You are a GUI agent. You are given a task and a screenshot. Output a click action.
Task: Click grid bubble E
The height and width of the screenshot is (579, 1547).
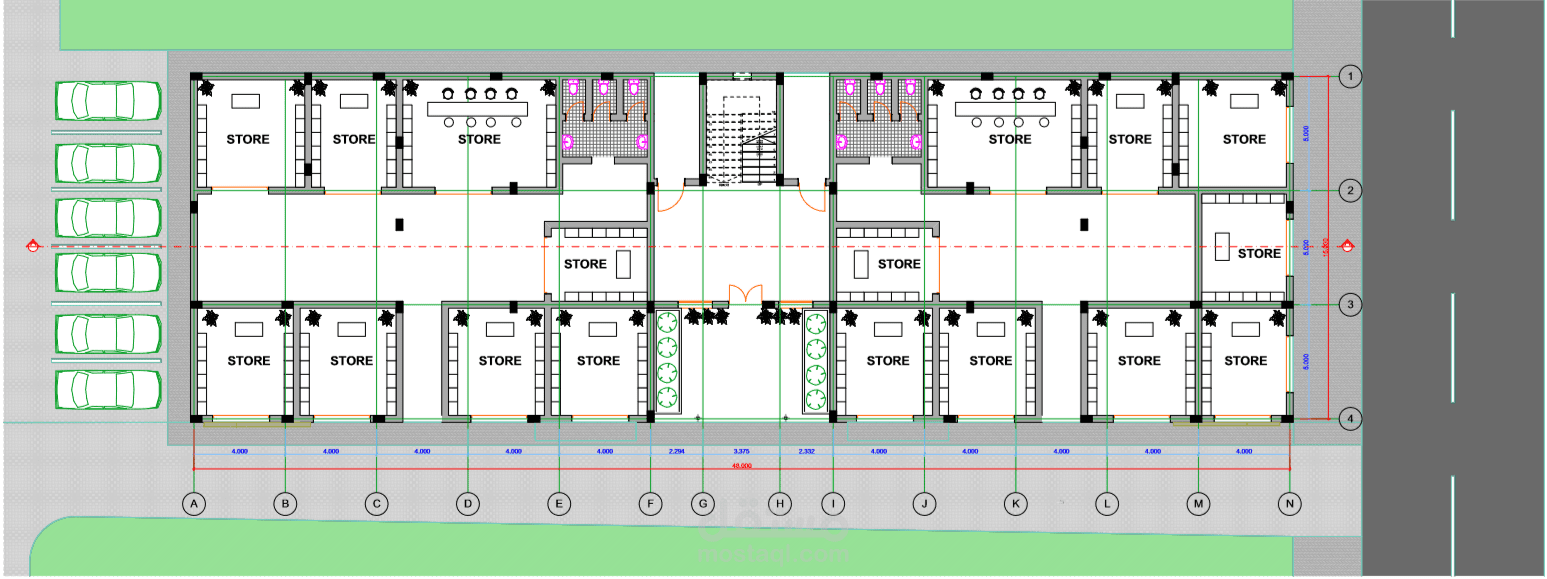coord(559,504)
